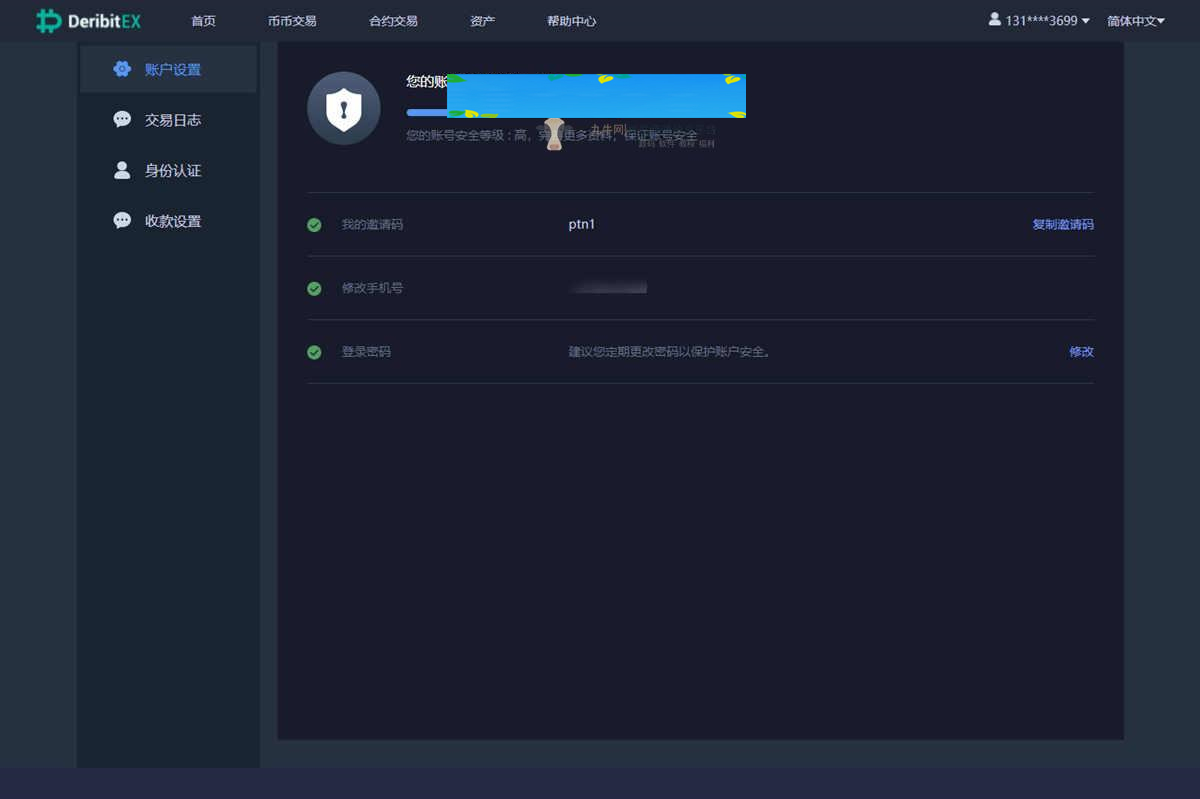Click the green check beside 我的邀请码
This screenshot has height=799, width=1200.
click(314, 225)
